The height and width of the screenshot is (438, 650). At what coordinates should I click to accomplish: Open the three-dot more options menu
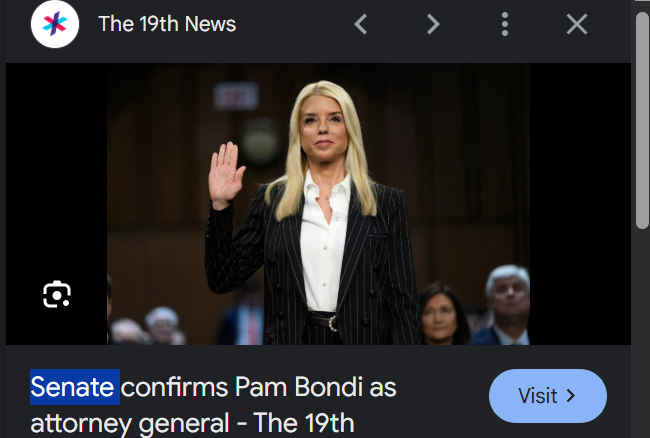(504, 24)
